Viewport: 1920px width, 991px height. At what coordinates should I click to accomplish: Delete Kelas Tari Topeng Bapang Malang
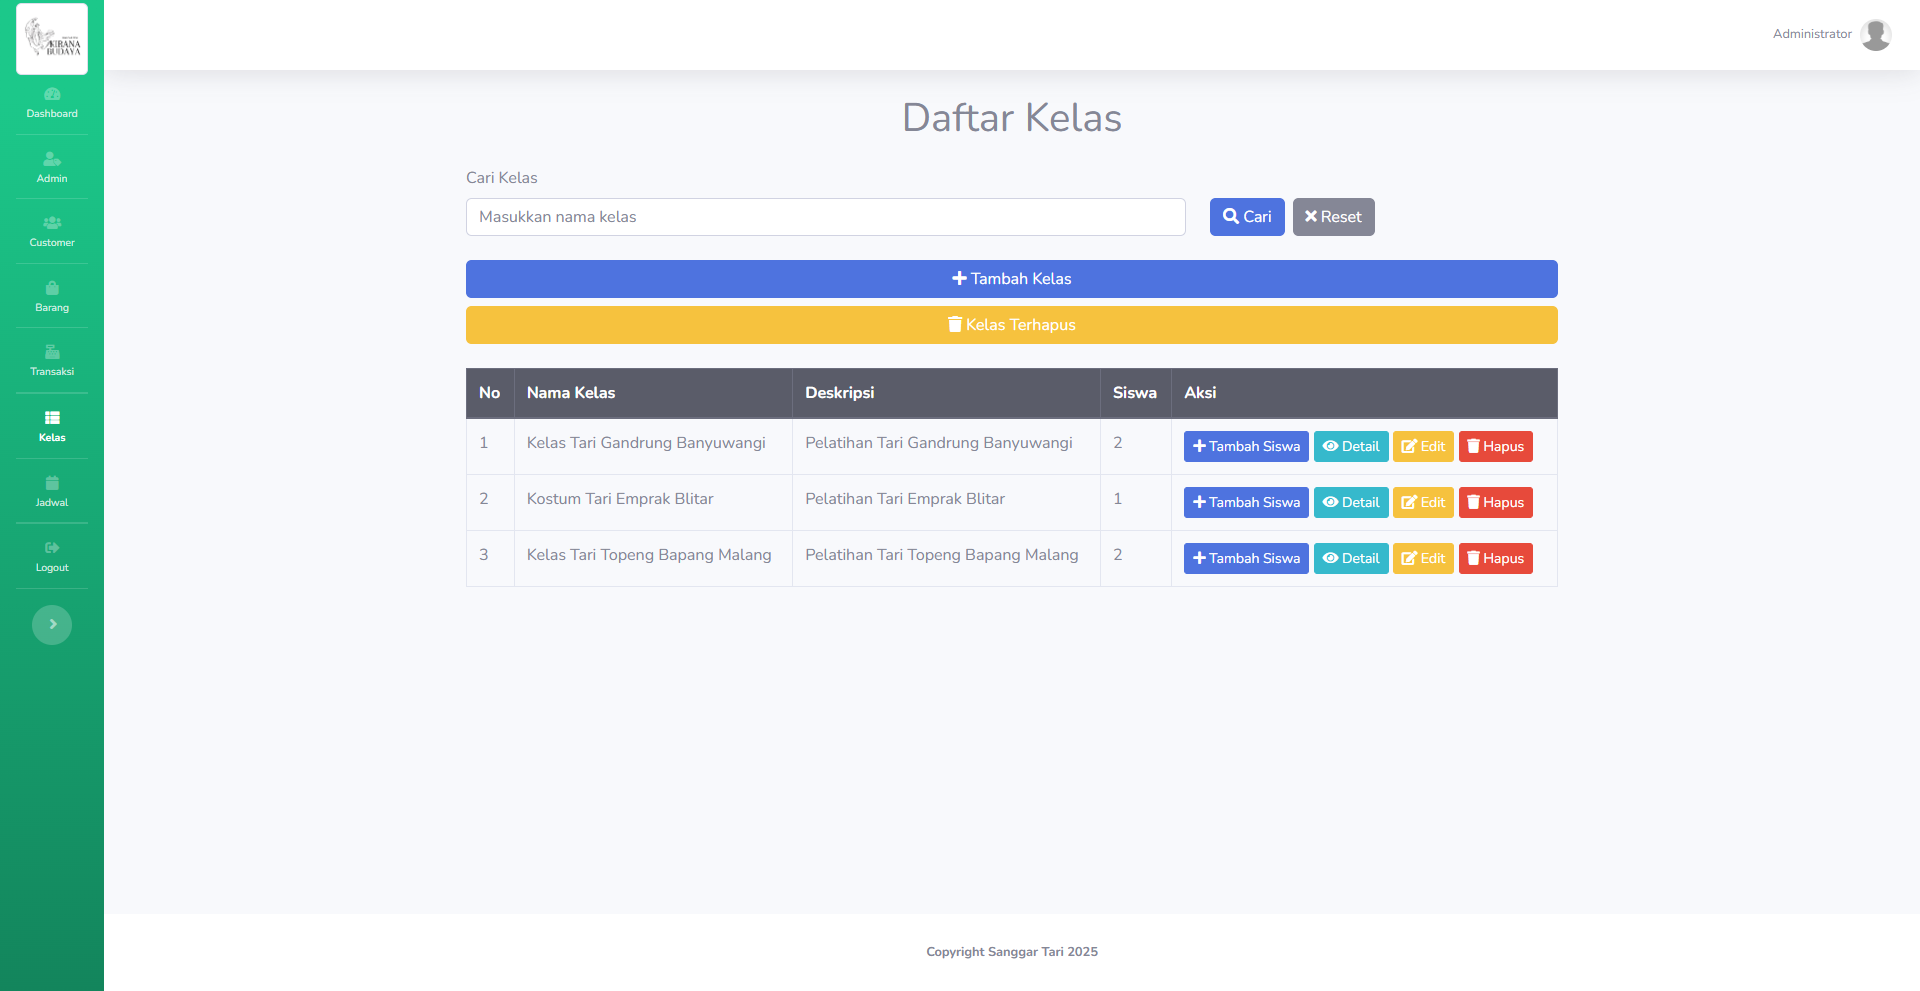point(1495,559)
